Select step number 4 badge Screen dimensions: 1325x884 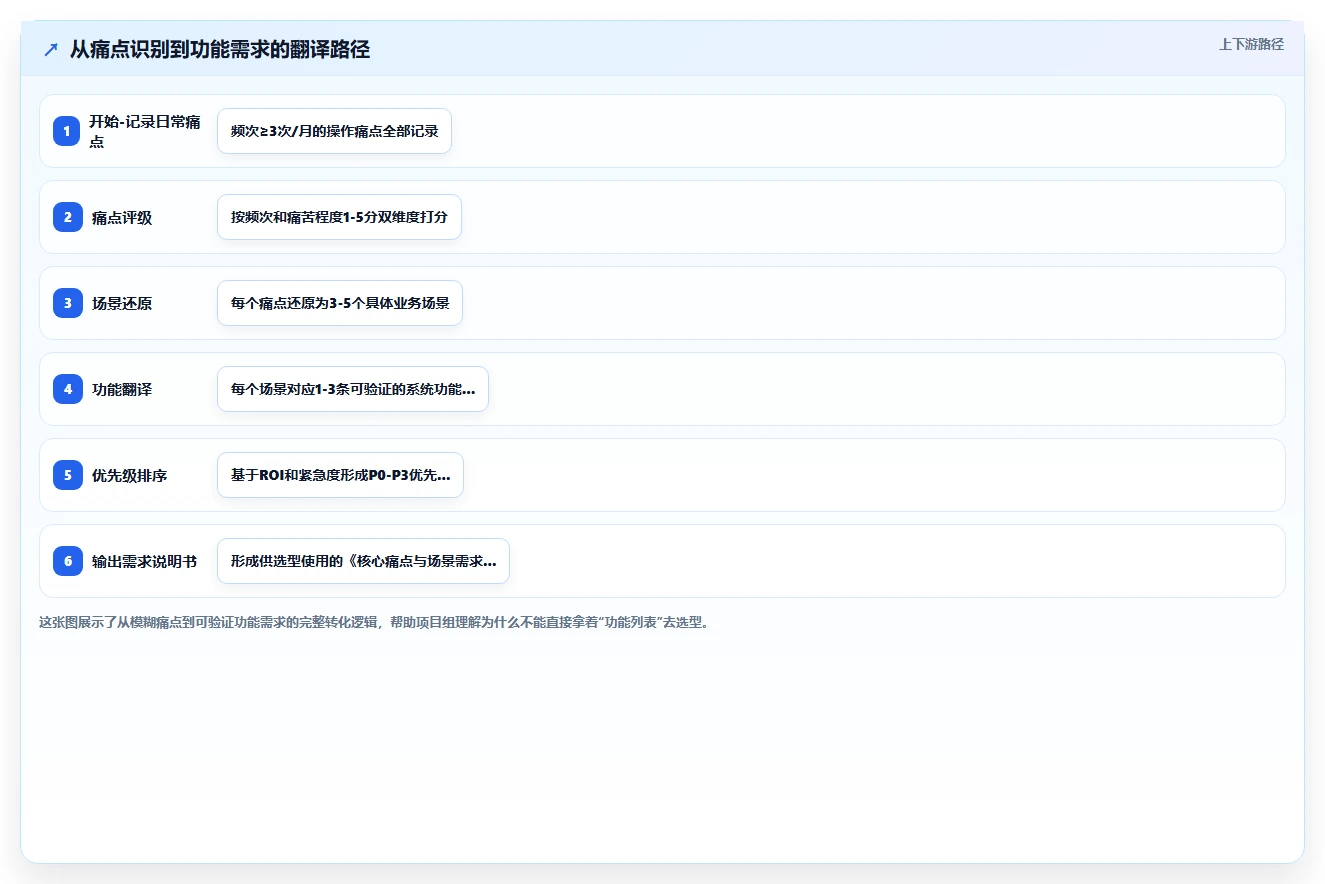click(67, 389)
